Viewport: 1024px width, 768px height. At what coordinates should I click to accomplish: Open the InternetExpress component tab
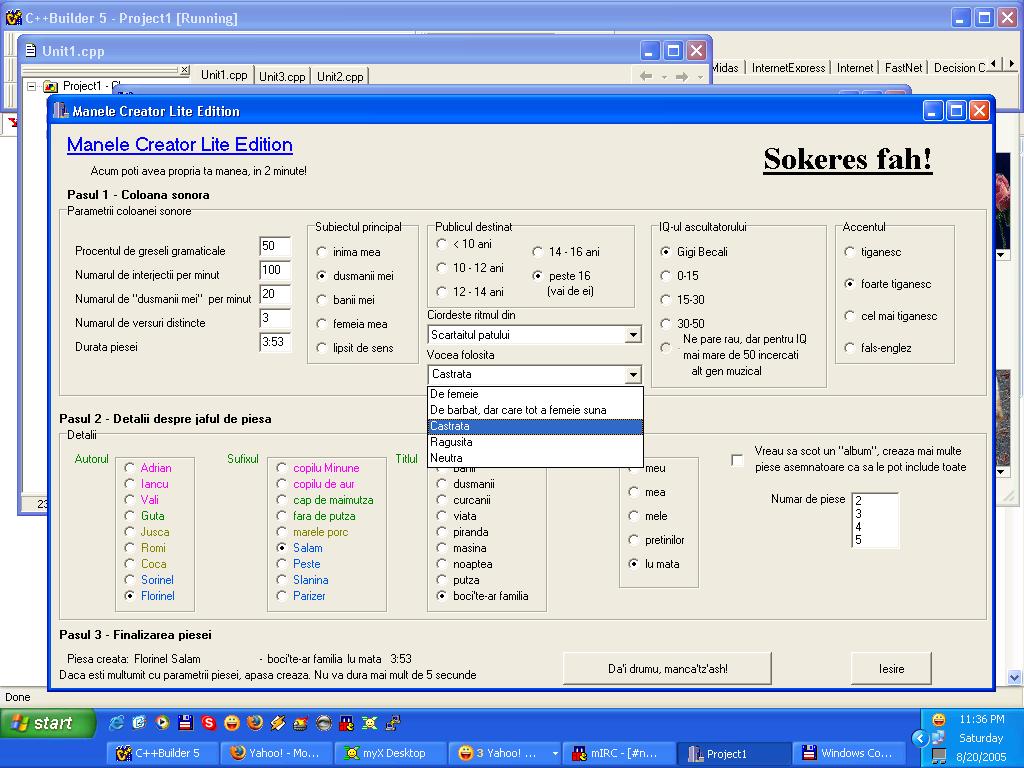[x=788, y=68]
